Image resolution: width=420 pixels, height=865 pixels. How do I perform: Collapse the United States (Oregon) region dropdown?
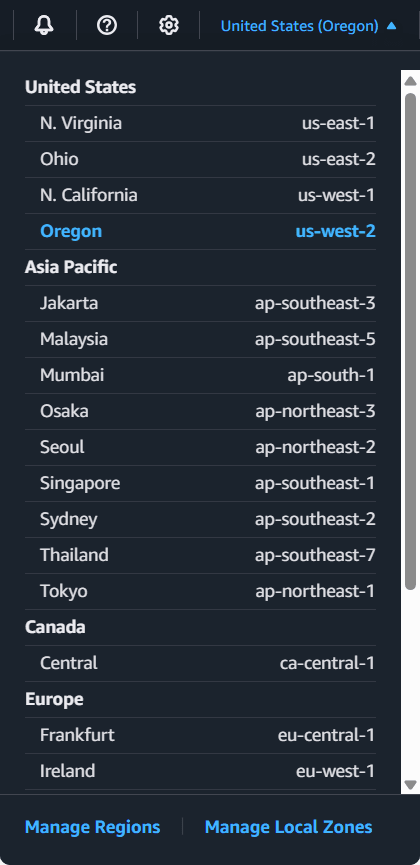coord(309,25)
